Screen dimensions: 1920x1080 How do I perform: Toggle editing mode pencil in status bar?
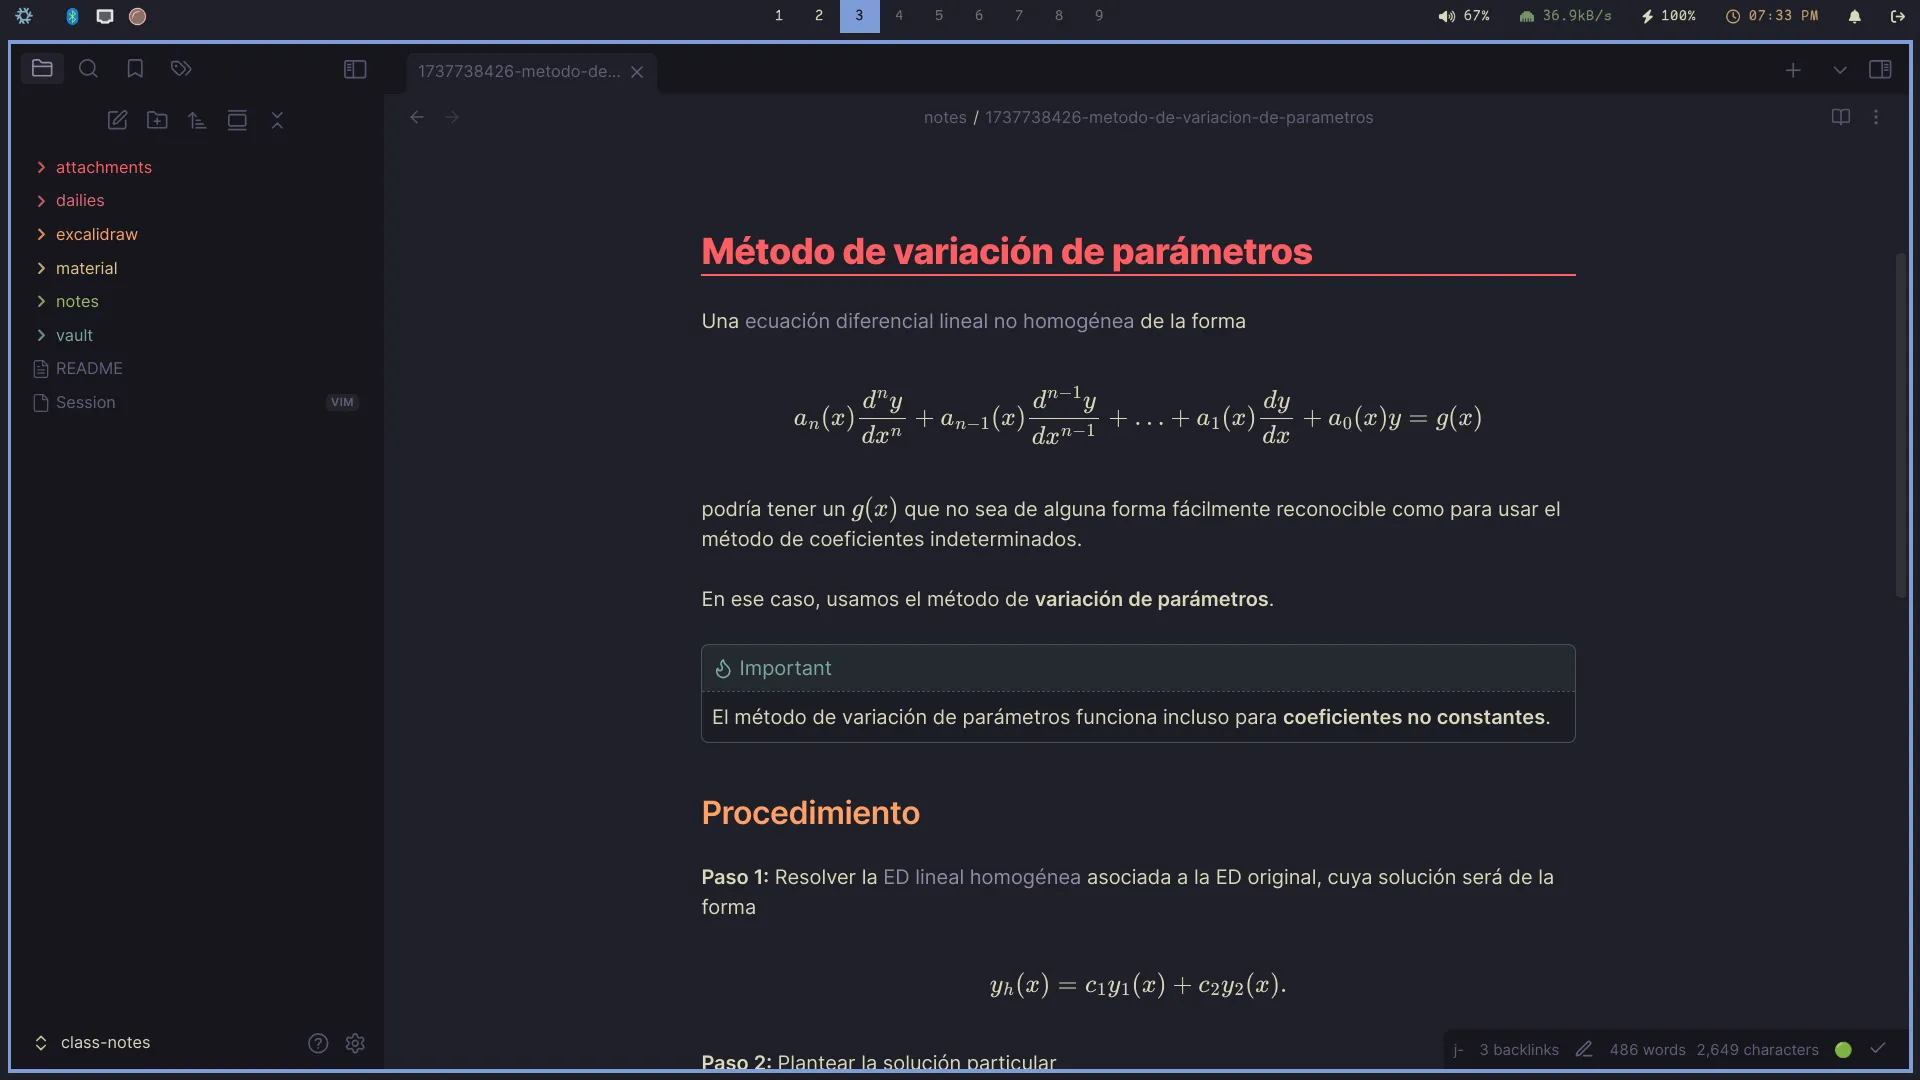point(1584,1049)
